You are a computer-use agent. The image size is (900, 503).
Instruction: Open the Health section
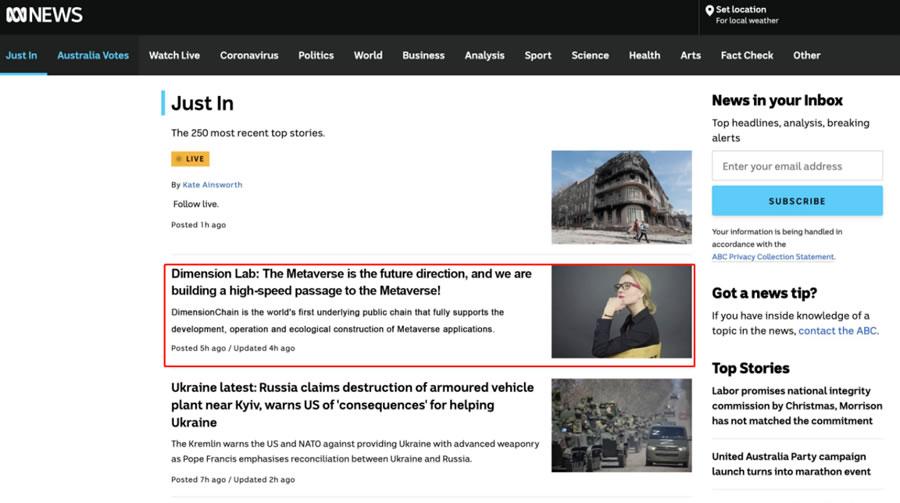pyautogui.click(x=645, y=55)
